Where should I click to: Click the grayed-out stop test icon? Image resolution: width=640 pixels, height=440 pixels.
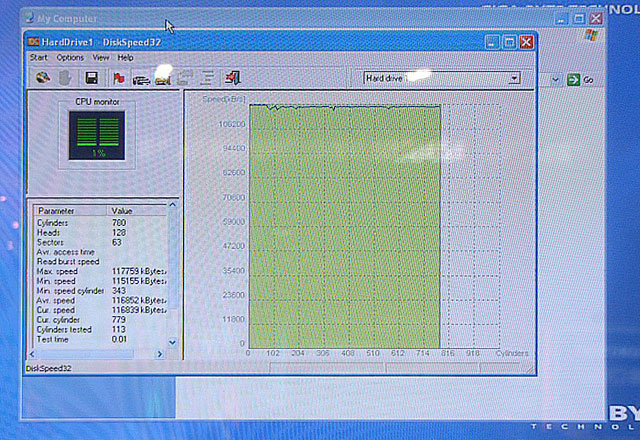65,78
